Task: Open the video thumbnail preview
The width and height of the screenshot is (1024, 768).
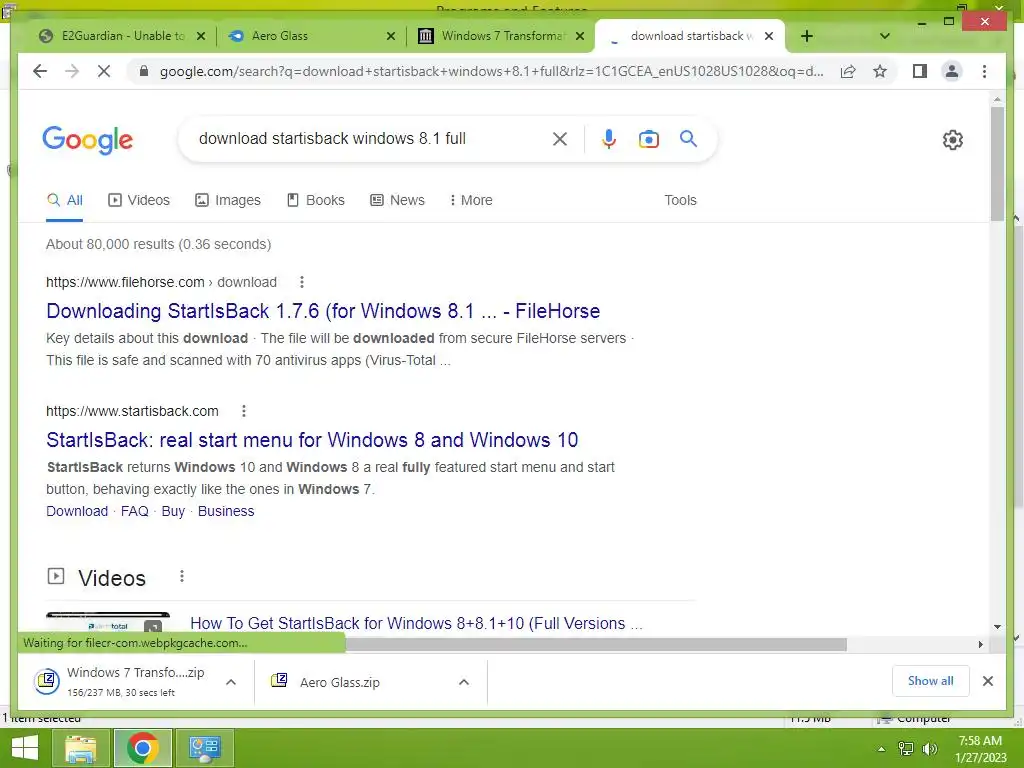Action: pos(108,623)
